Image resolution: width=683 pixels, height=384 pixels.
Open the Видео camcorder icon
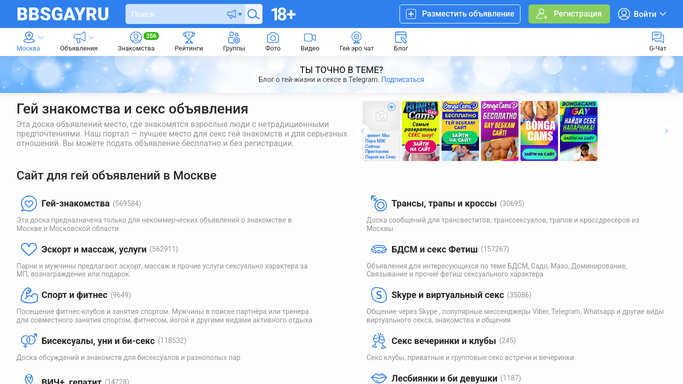click(x=310, y=37)
